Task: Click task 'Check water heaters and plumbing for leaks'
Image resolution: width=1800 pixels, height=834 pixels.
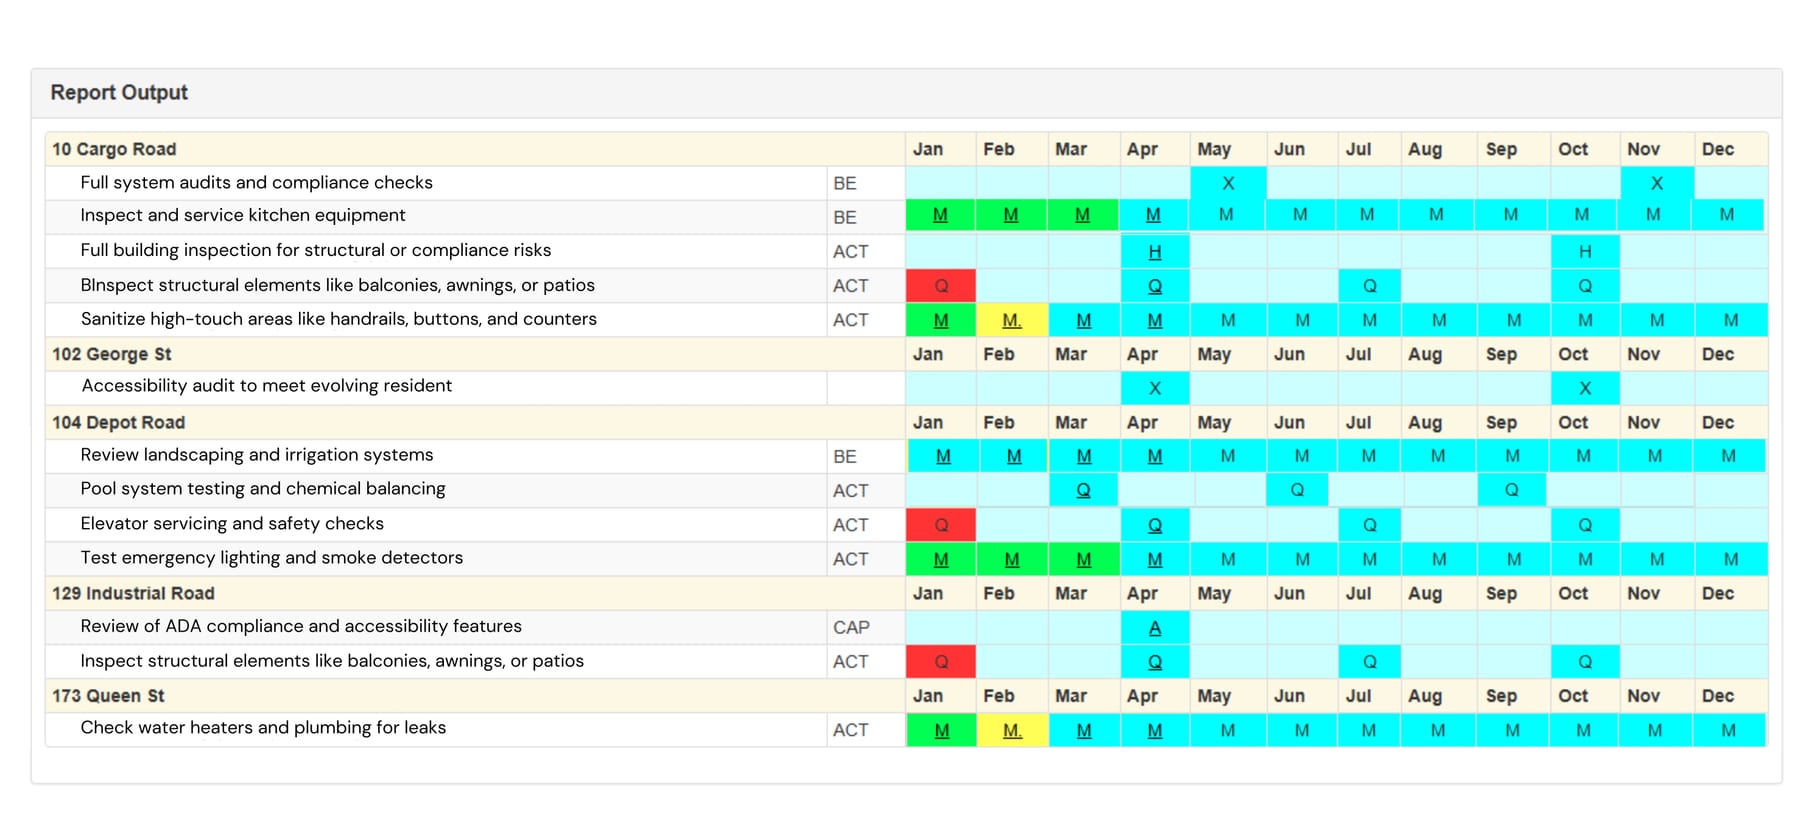Action: [x=263, y=728]
